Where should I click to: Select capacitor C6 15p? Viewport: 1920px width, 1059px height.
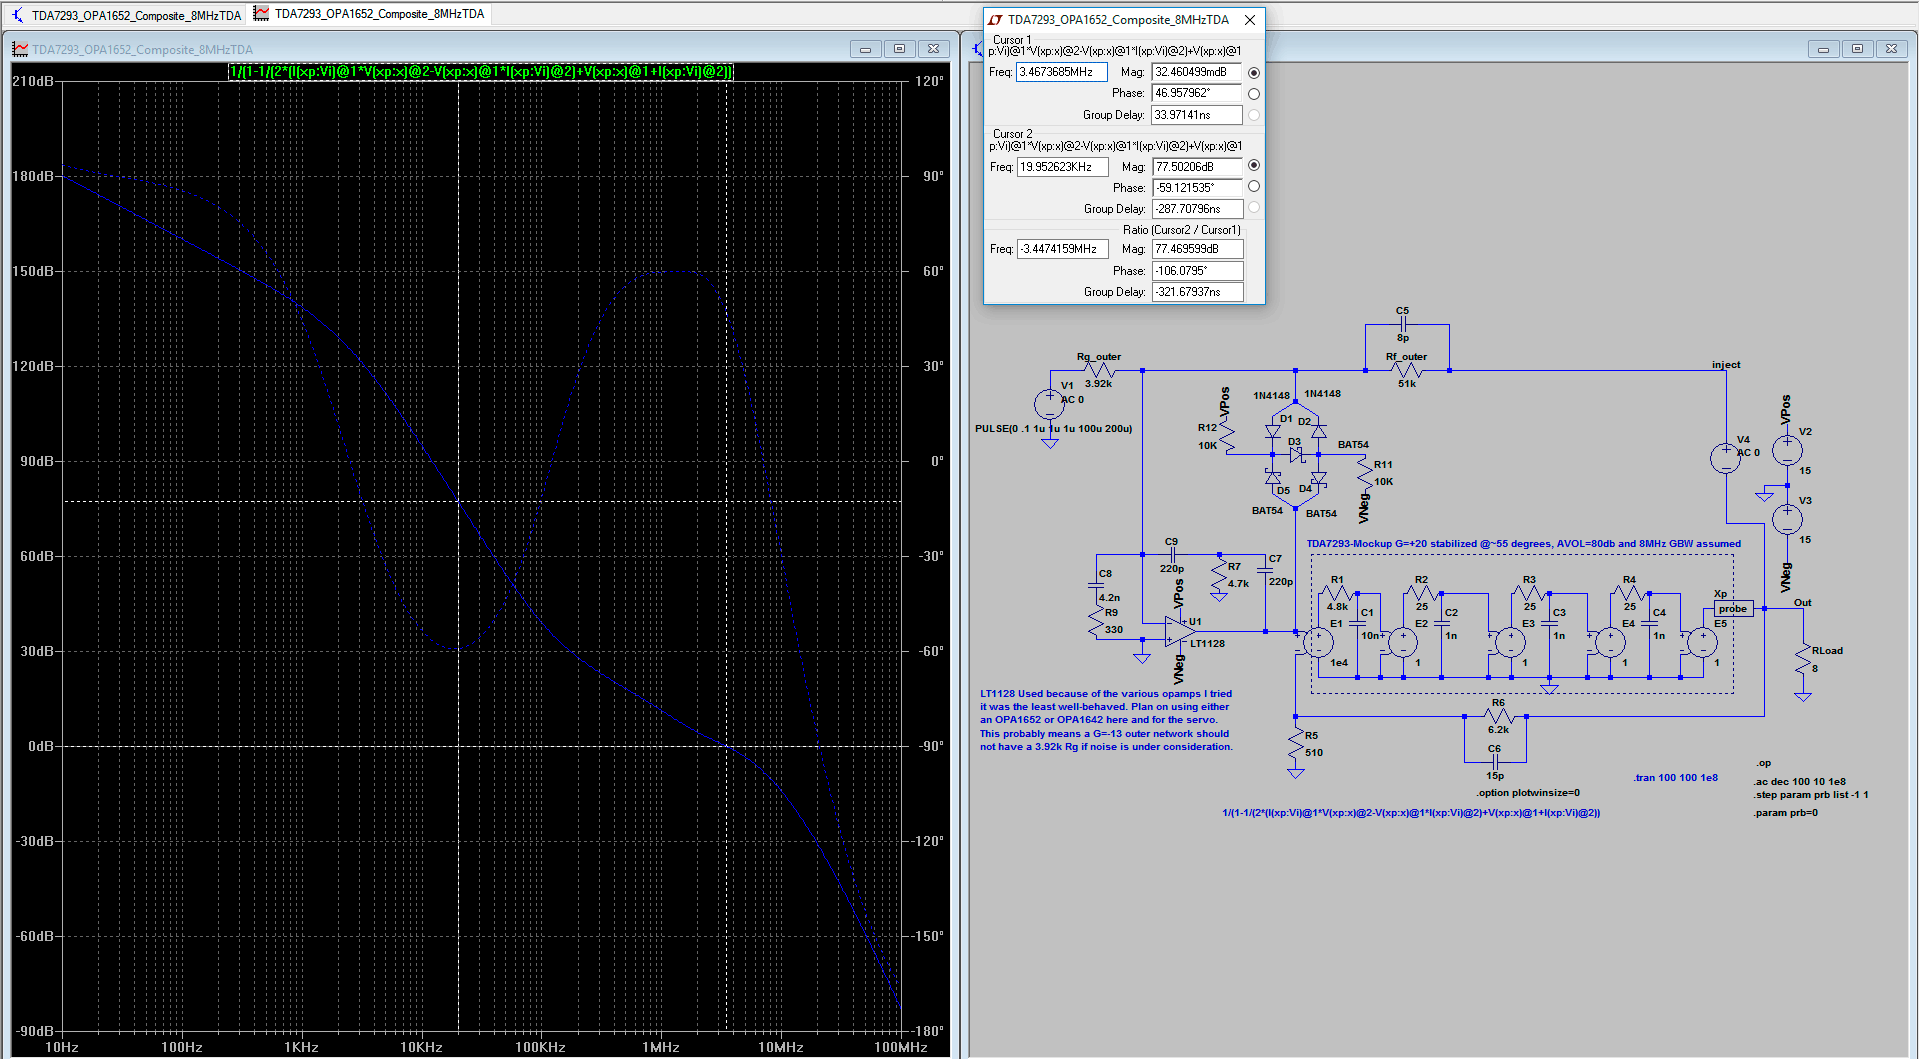[1495, 762]
